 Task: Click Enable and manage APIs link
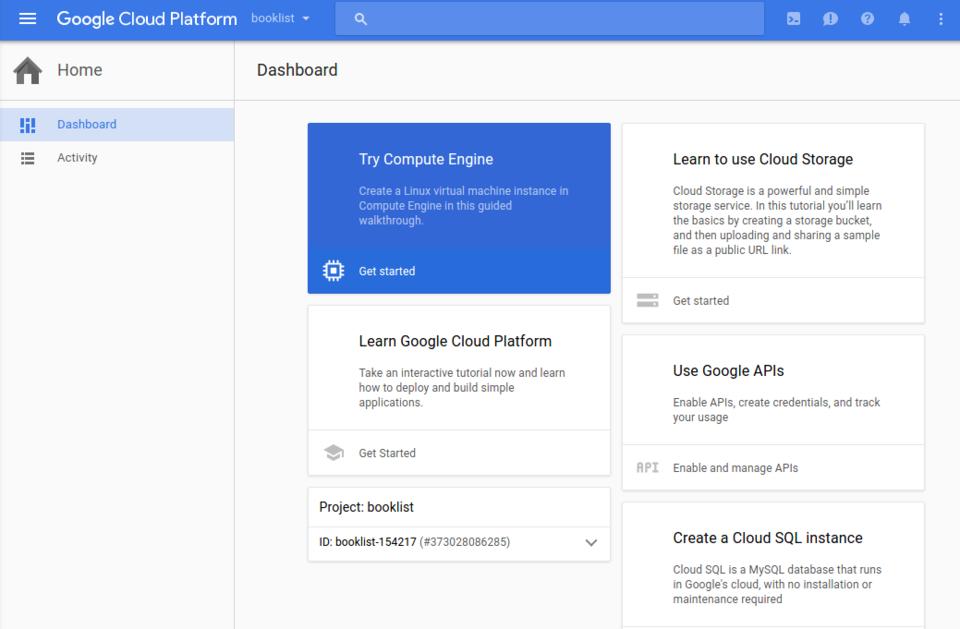click(735, 467)
